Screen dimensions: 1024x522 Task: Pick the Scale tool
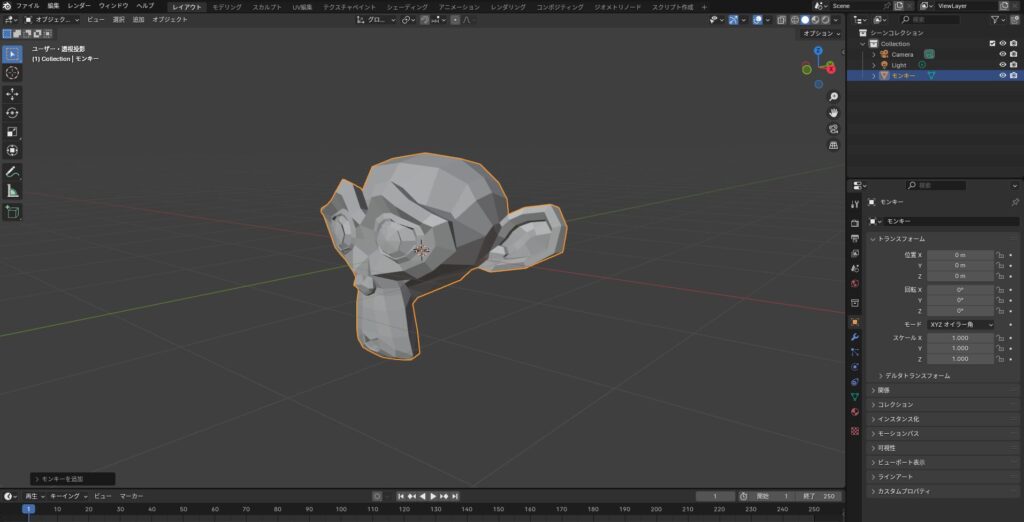(x=12, y=132)
